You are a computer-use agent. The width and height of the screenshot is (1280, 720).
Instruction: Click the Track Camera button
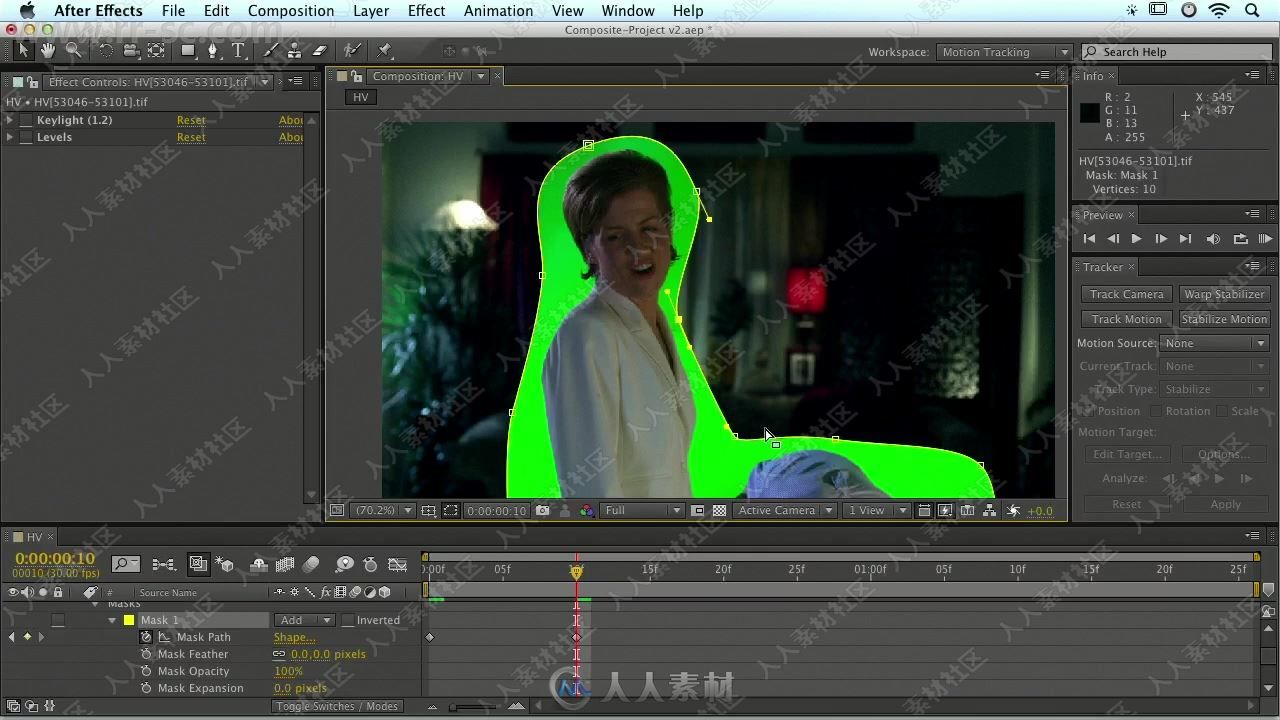1127,294
